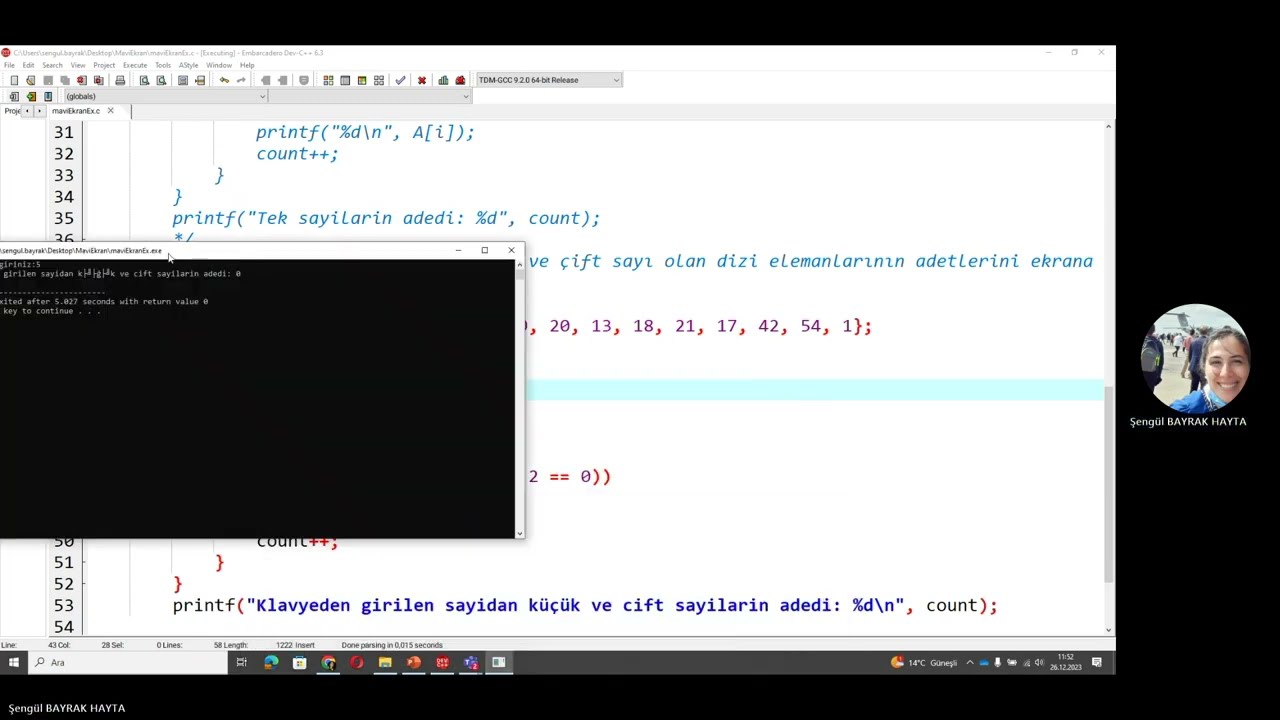Start debugging with the bug icon

[x=460, y=80]
